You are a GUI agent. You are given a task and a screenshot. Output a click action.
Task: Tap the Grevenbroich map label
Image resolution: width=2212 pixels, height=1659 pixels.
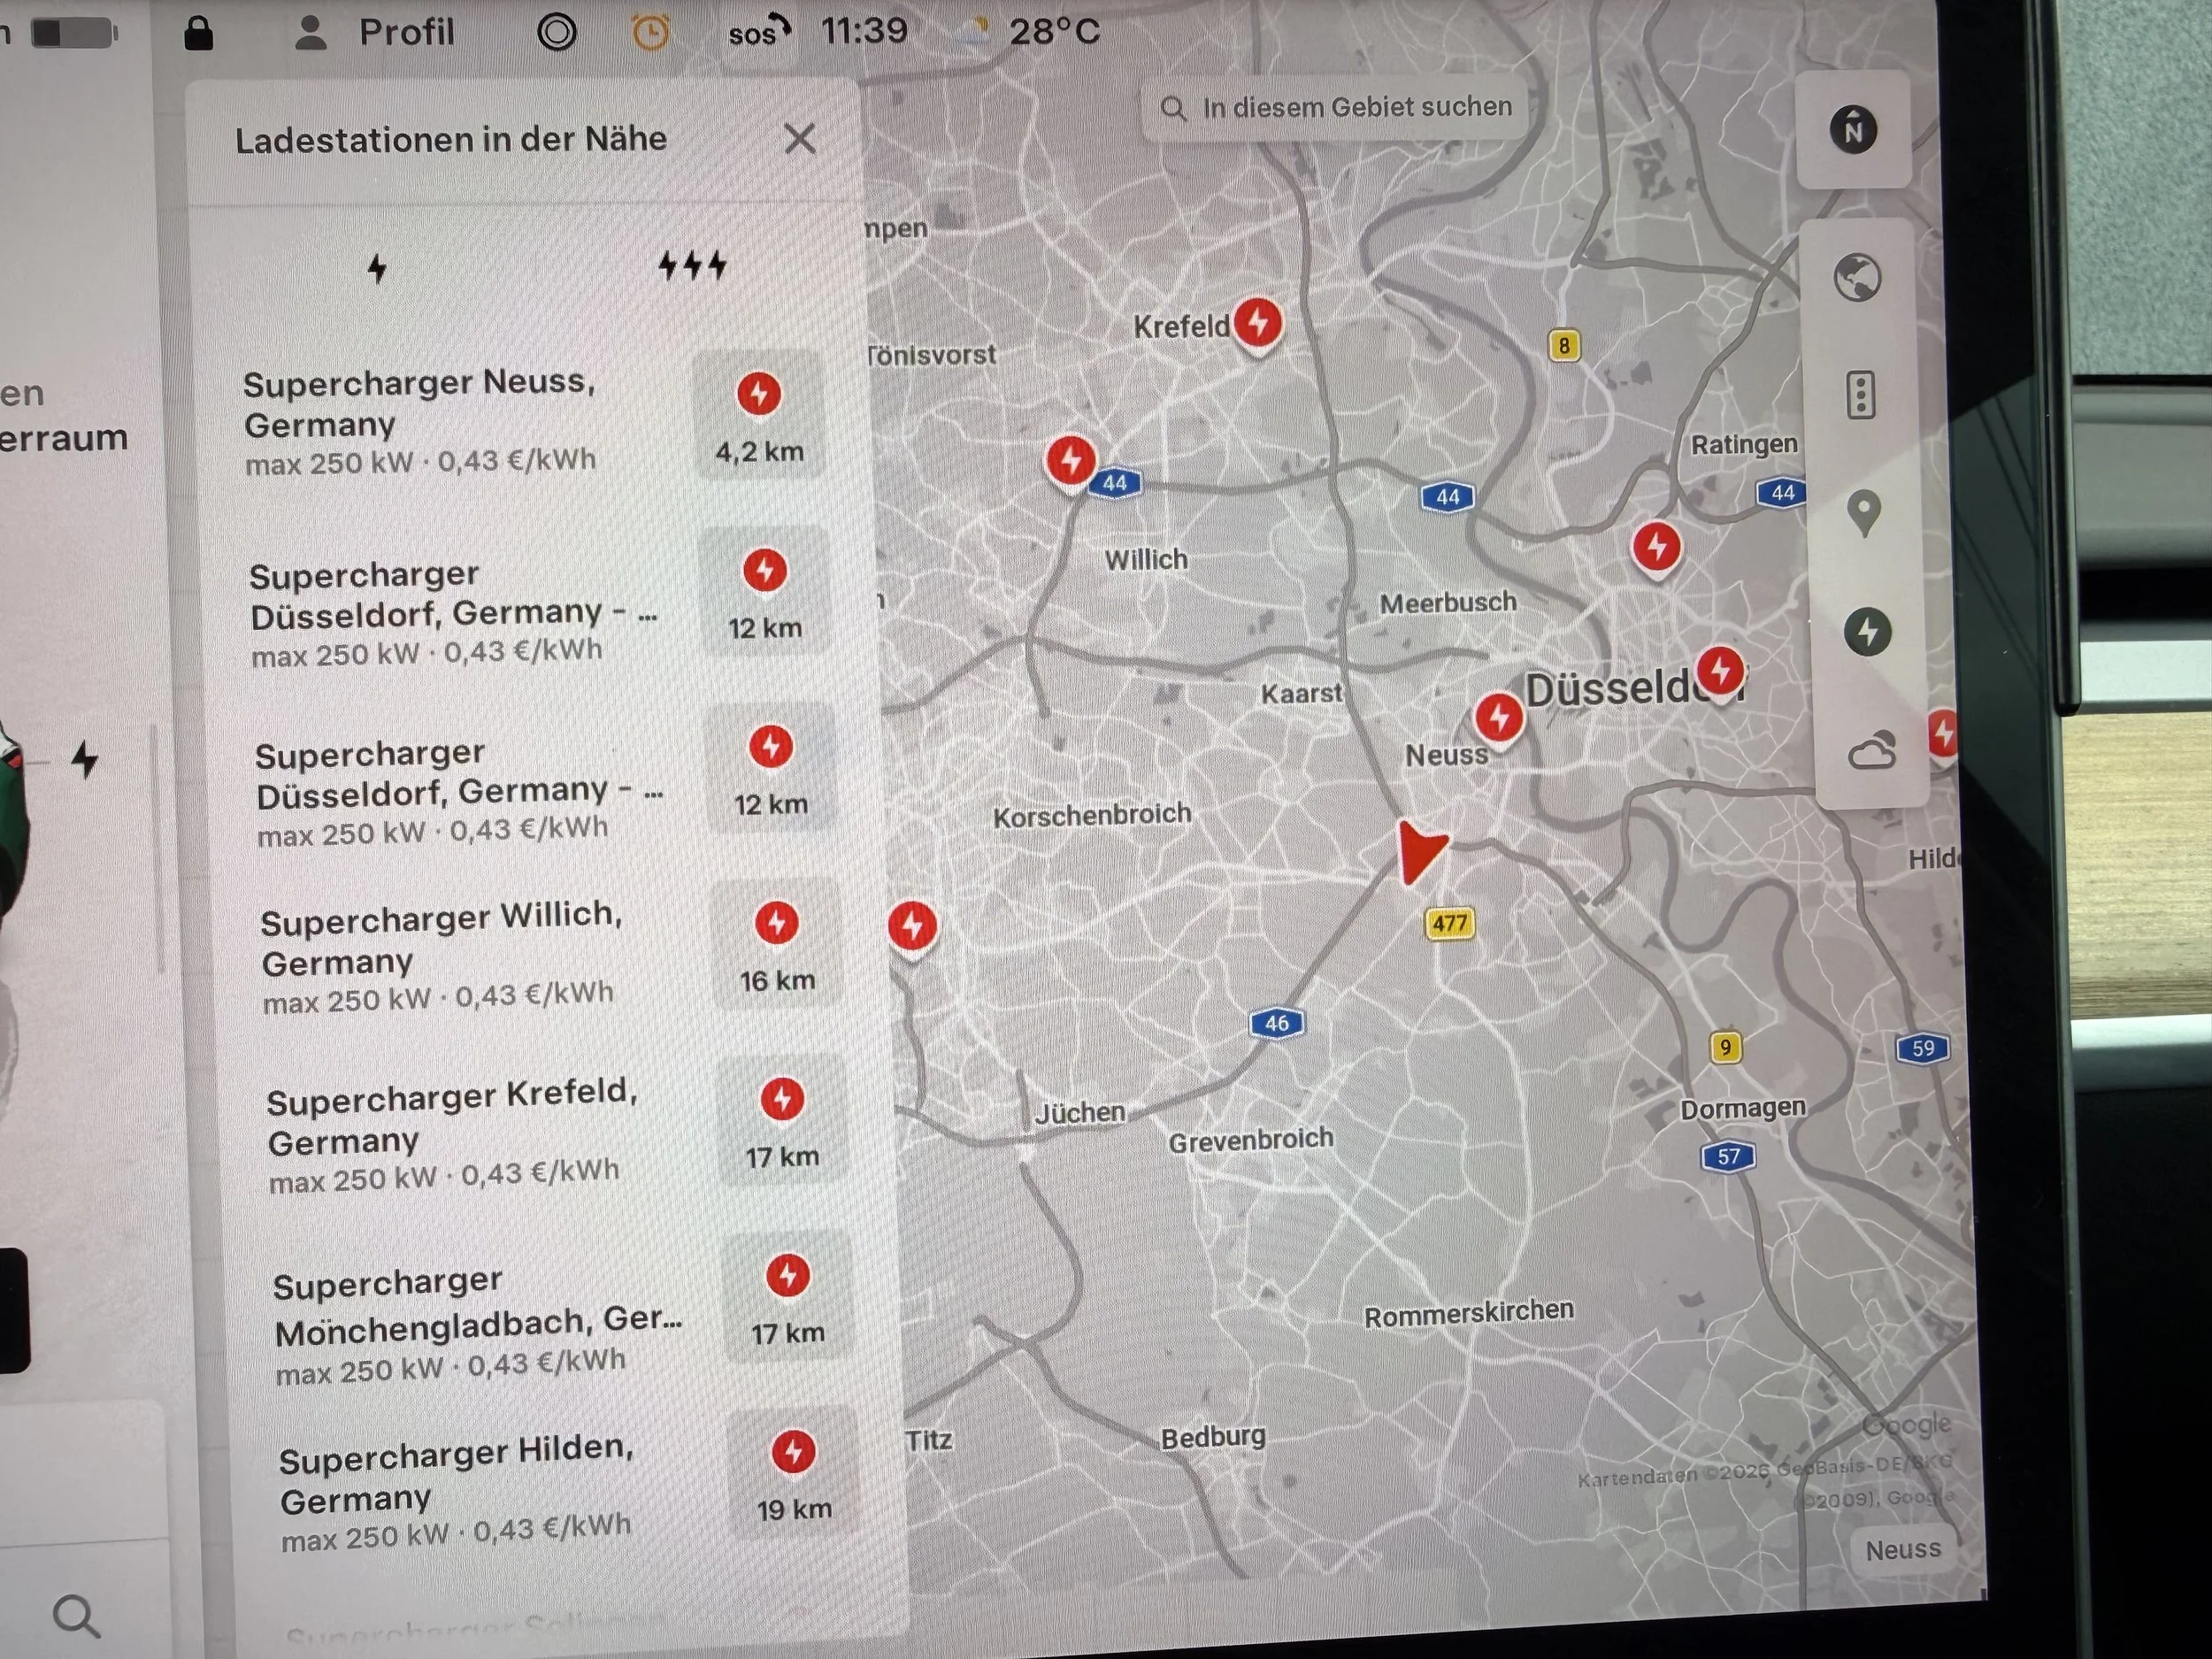point(1251,1140)
